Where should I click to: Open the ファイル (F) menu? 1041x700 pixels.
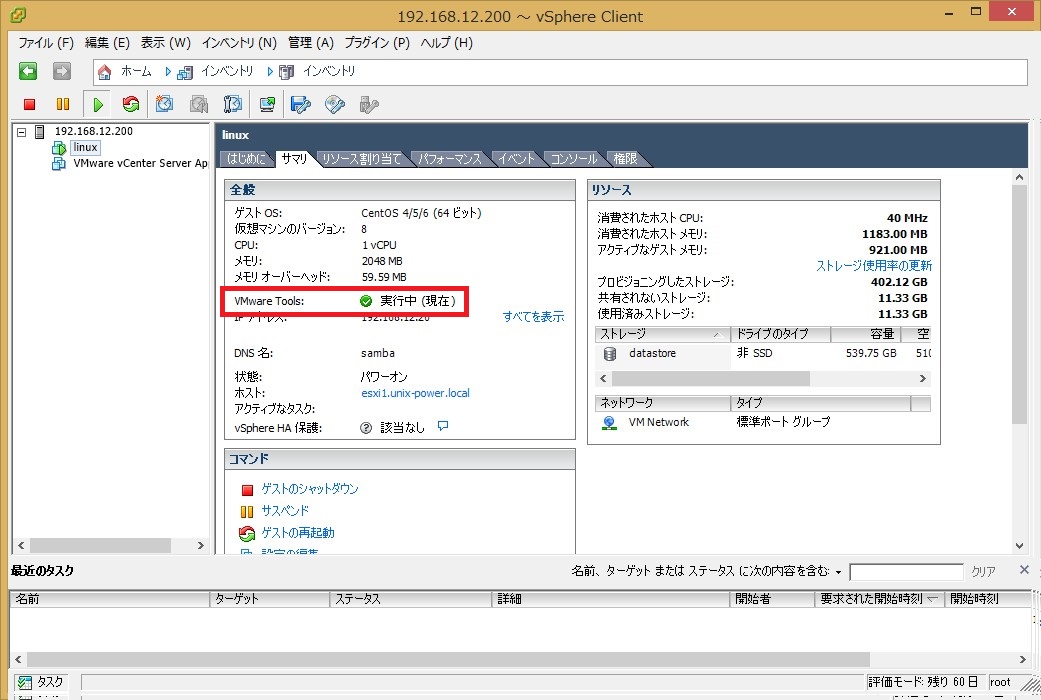[x=46, y=43]
